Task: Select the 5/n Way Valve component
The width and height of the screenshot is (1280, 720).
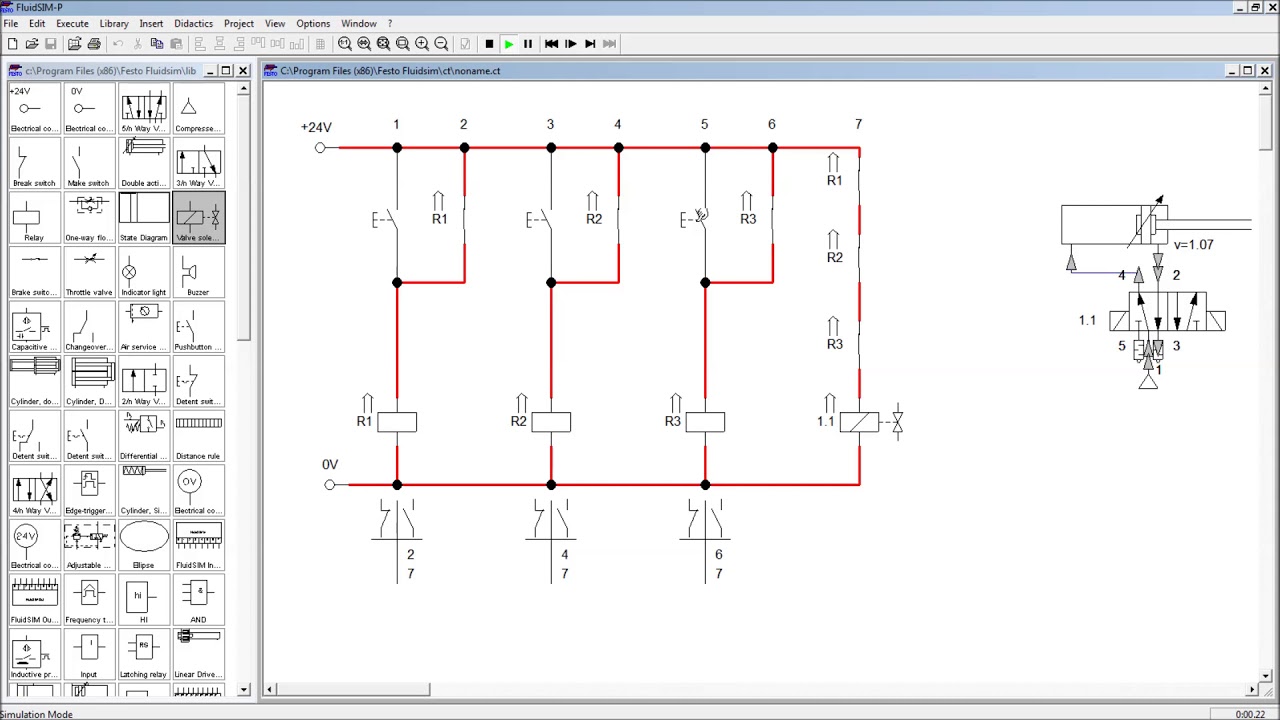Action: [144, 109]
